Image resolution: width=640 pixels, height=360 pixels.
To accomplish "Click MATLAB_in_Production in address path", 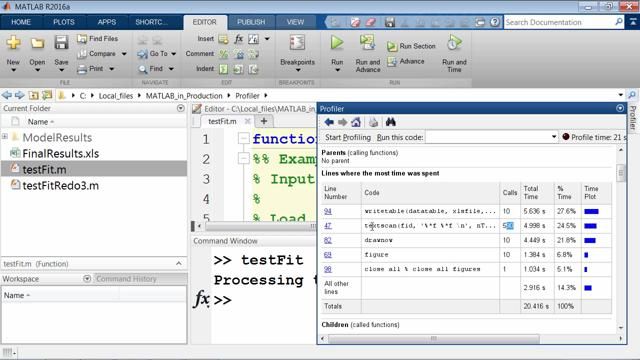I will tap(184, 96).
